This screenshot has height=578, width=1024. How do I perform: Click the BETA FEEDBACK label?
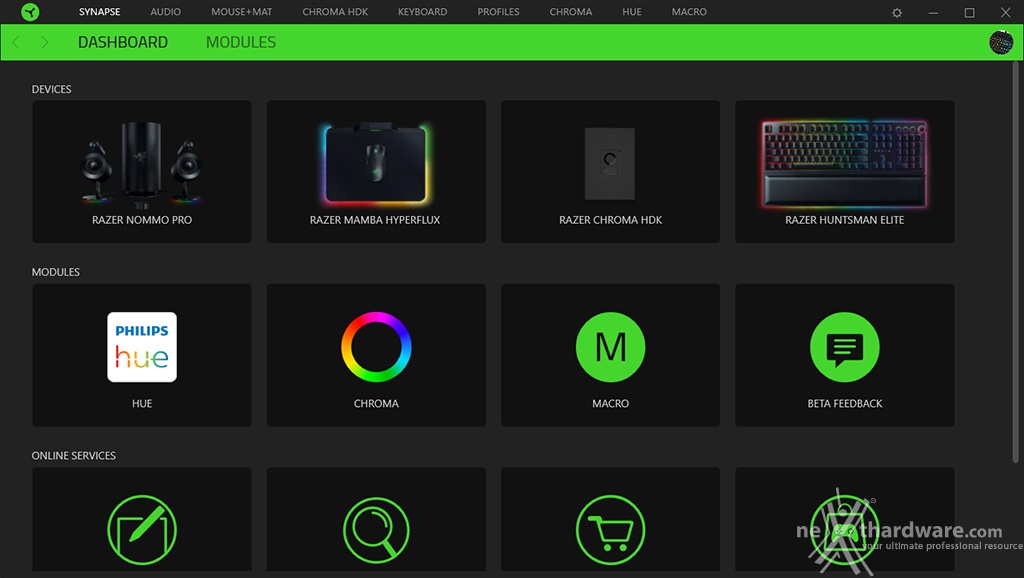[844, 404]
